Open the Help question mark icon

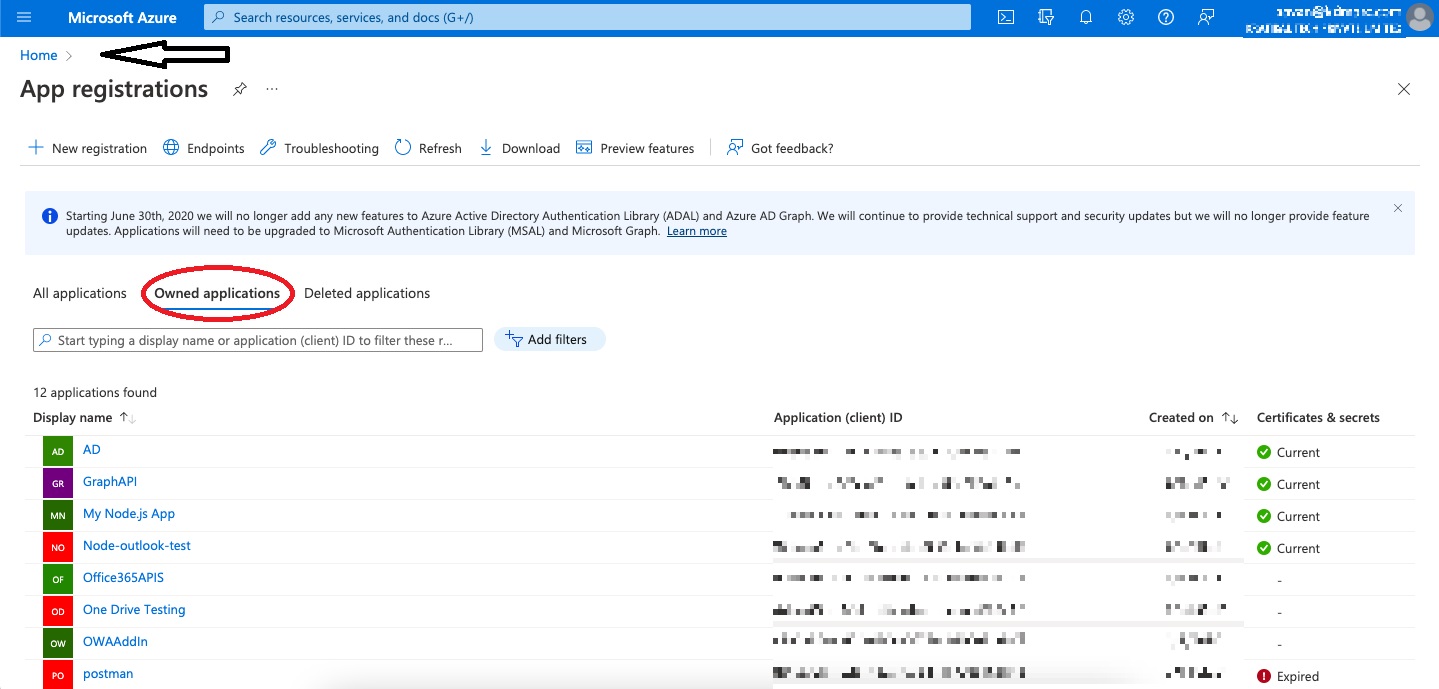(1165, 17)
